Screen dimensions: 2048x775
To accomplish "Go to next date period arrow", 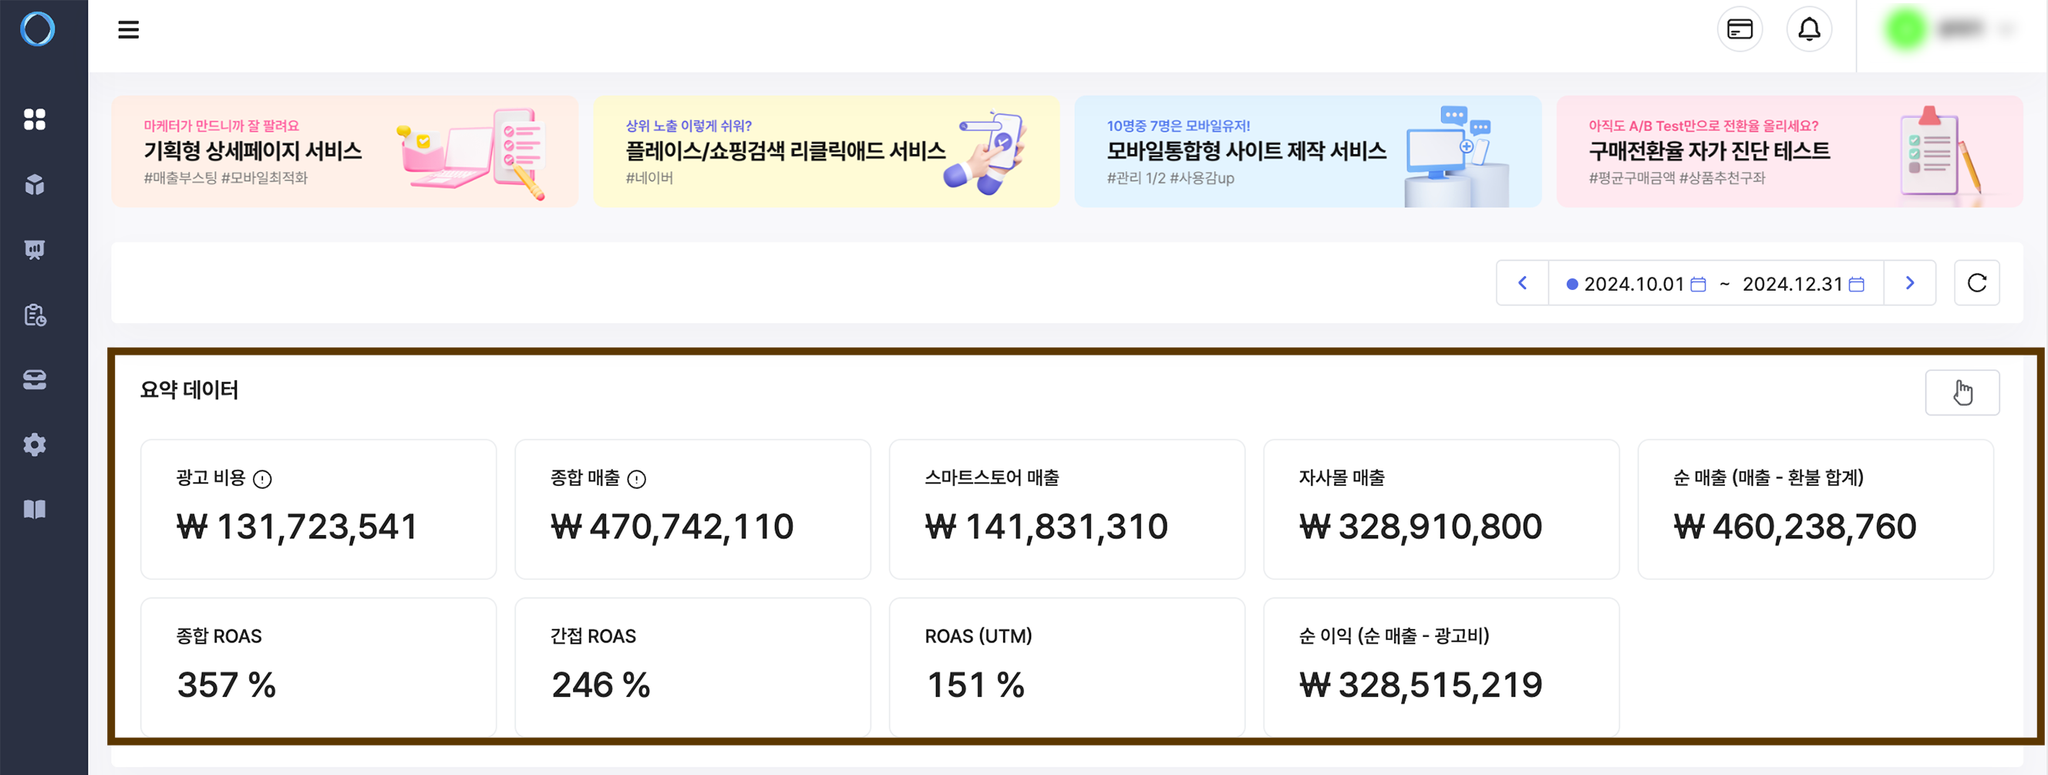I will point(1910,283).
